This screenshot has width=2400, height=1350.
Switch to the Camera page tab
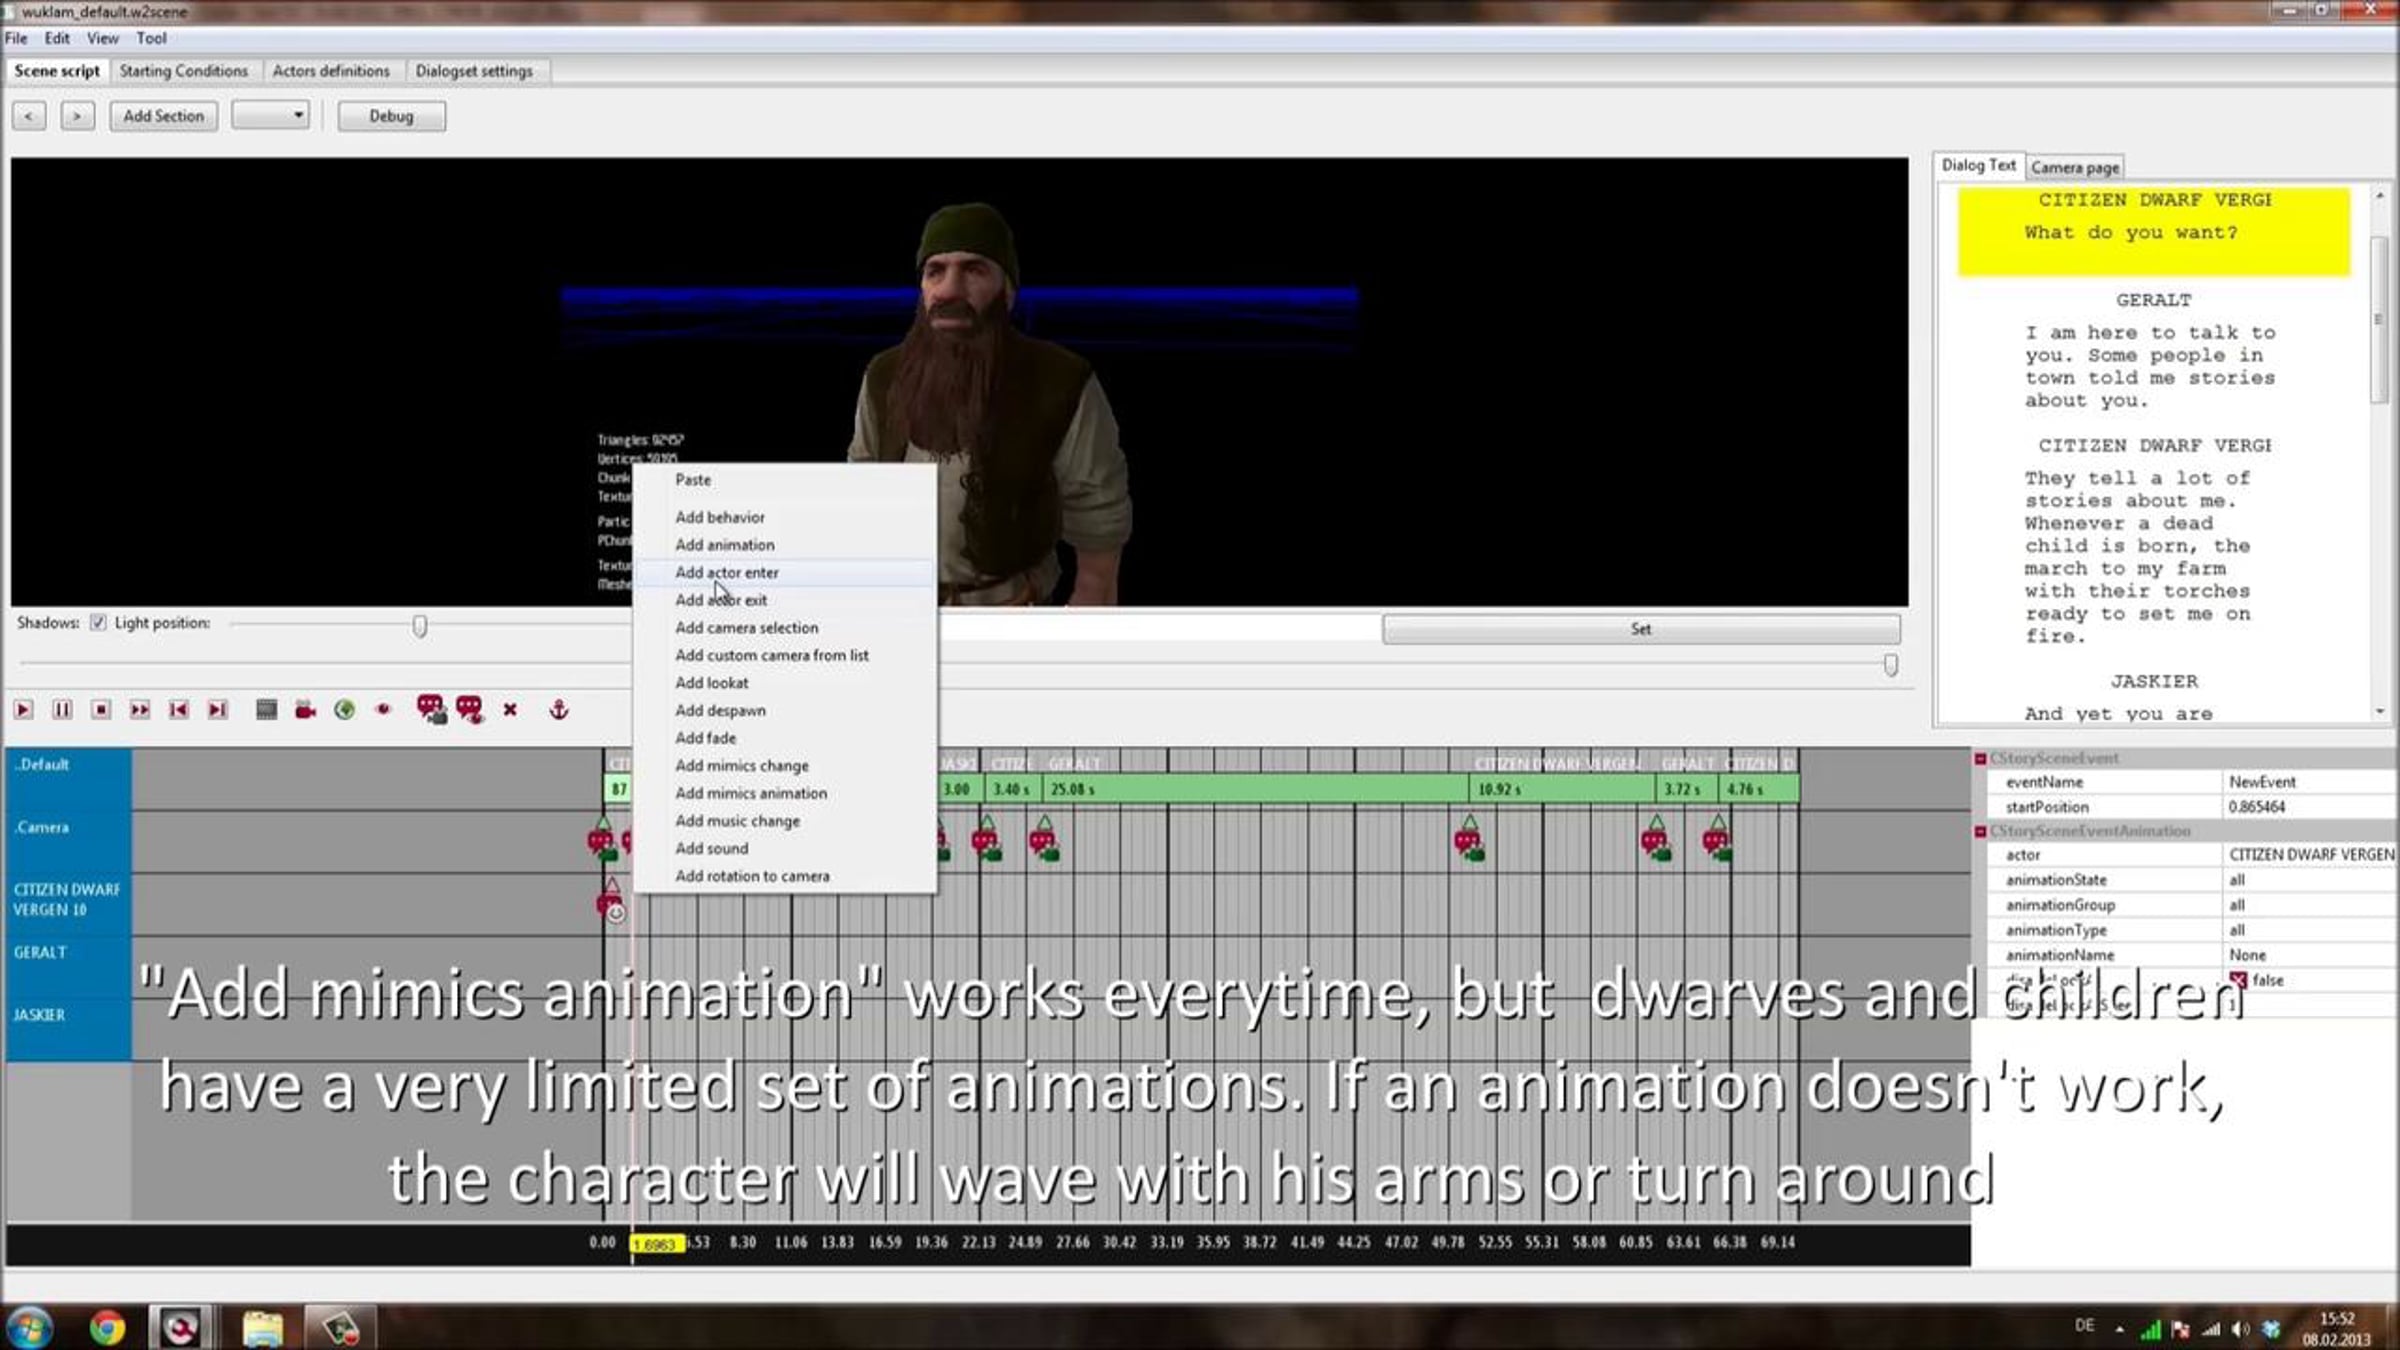click(2075, 168)
